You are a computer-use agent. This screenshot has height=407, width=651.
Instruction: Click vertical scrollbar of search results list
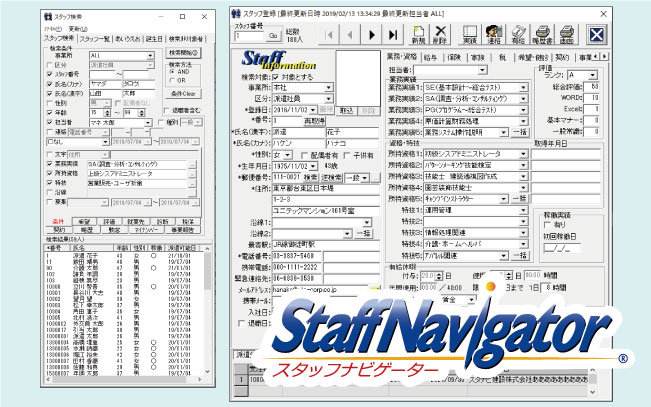[x=207, y=309]
